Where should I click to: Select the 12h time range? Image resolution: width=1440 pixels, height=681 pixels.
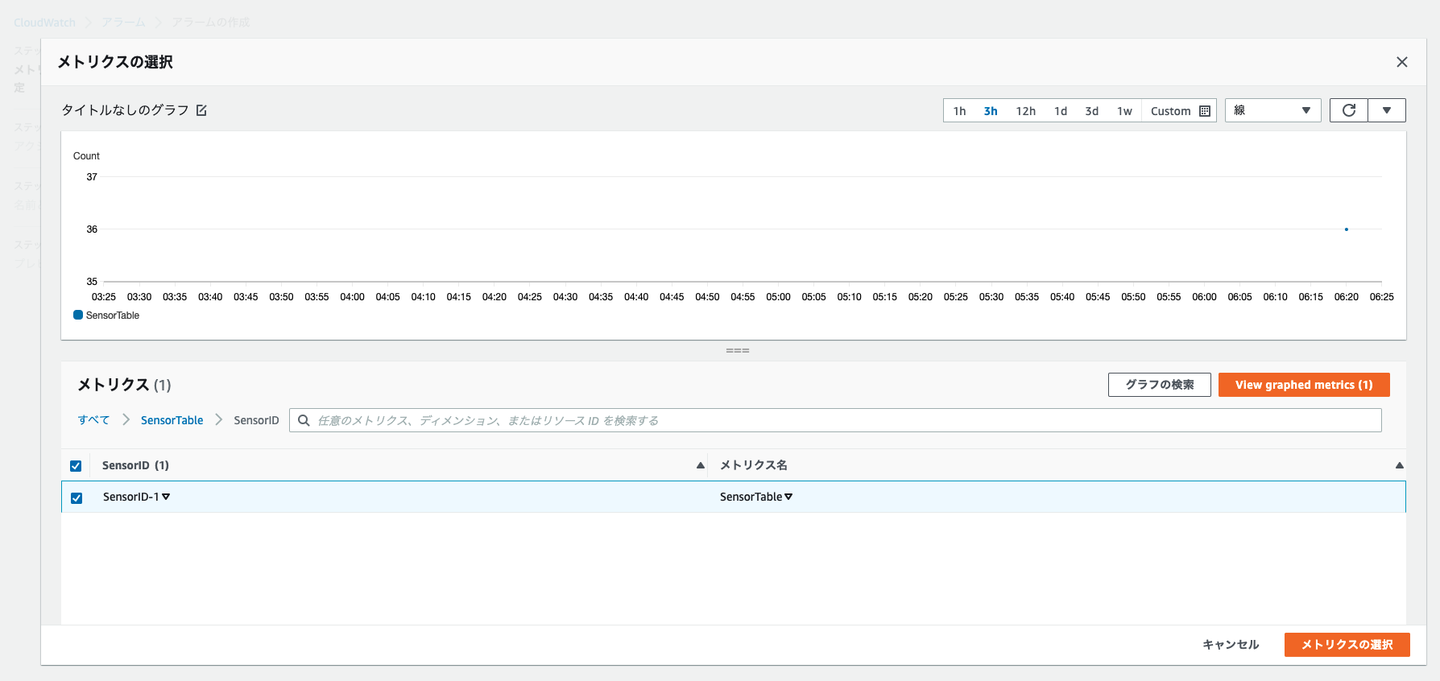1026,111
